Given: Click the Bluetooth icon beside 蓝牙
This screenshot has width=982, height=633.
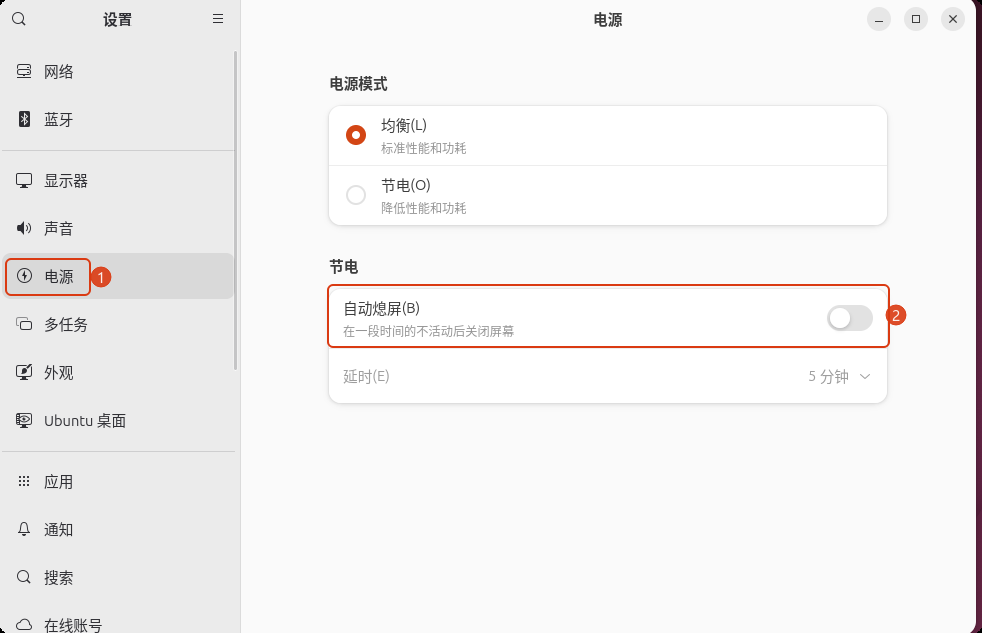Looking at the screenshot, I should (x=24, y=119).
